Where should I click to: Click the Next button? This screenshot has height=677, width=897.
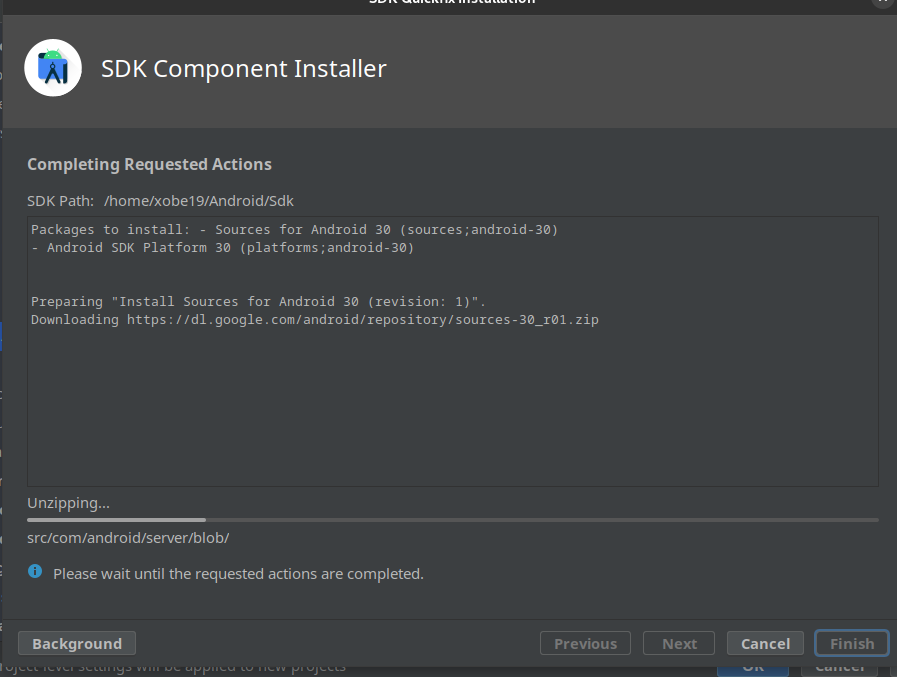pos(678,643)
